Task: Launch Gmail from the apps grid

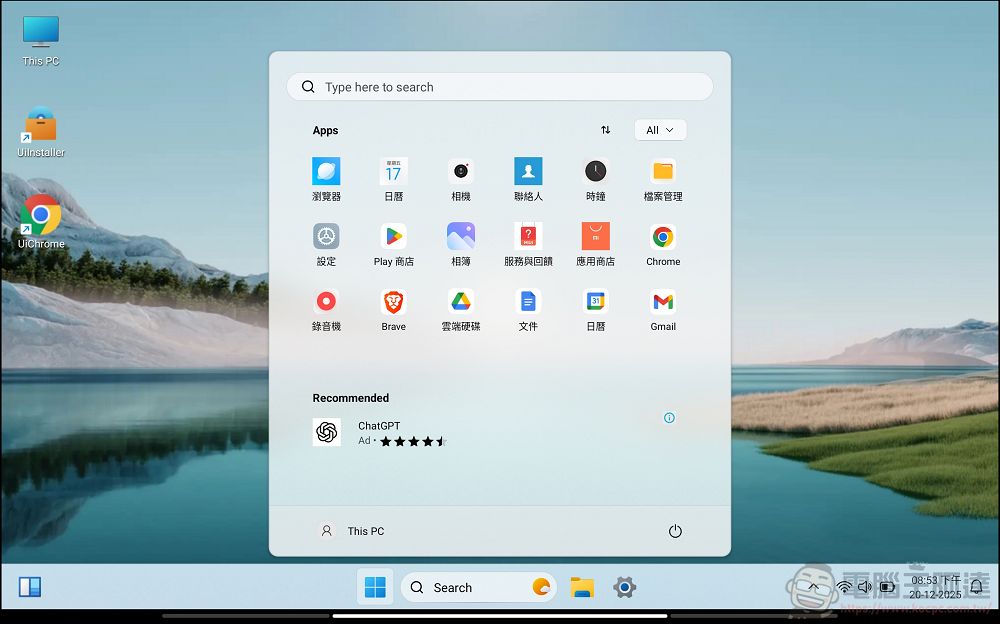Action: 662,310
